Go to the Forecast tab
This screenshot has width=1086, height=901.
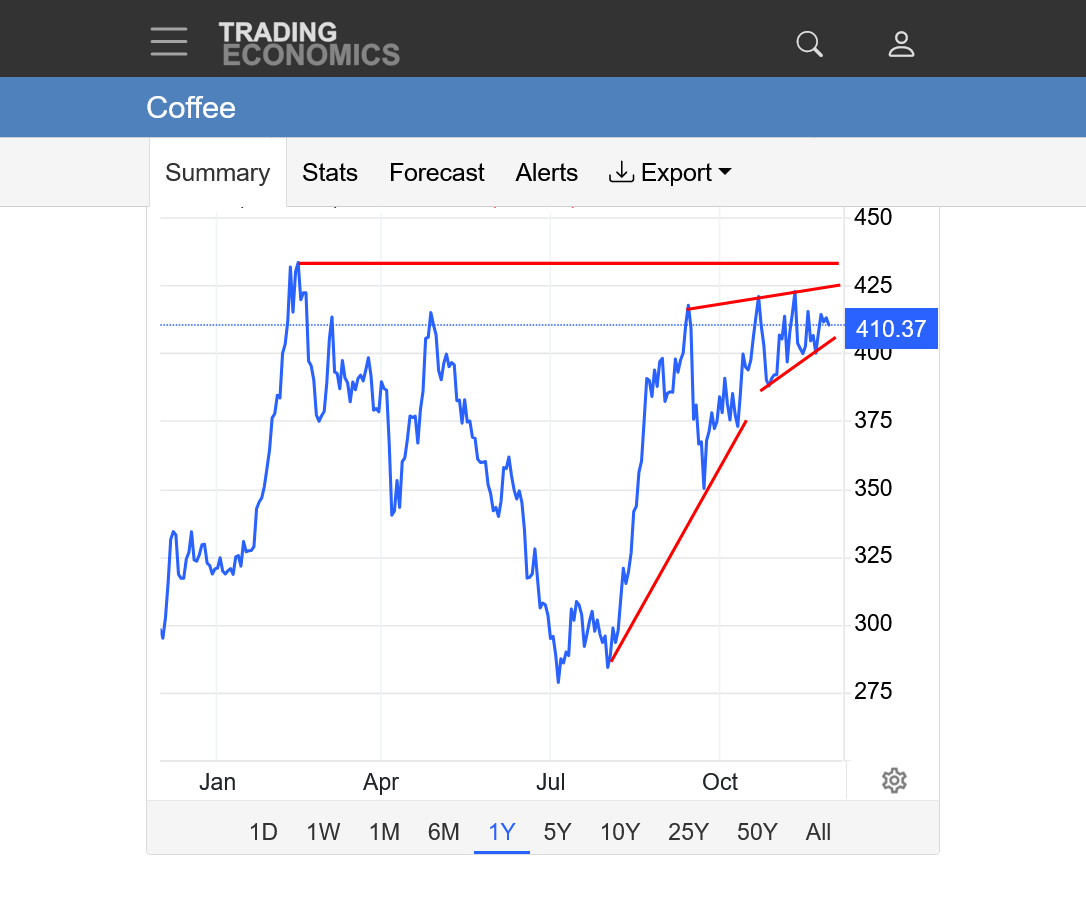(436, 173)
